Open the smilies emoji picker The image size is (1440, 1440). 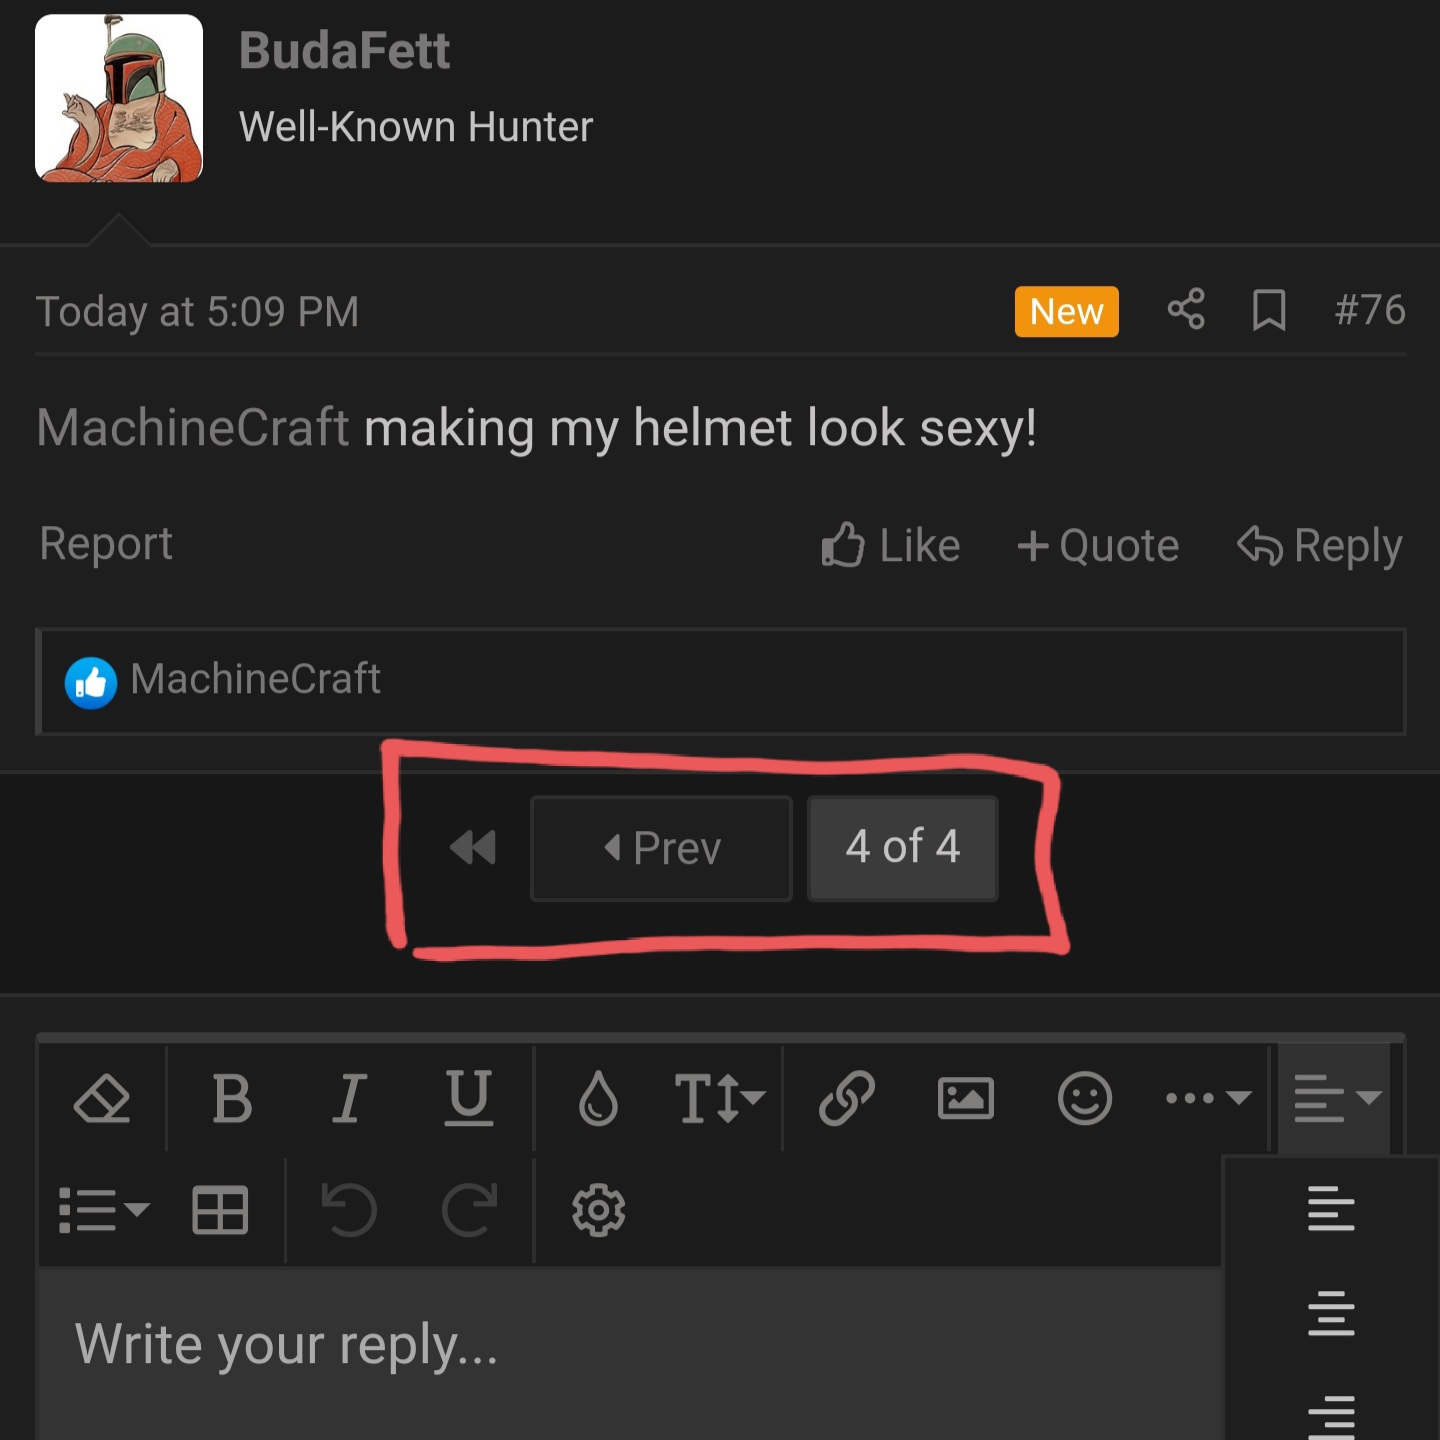point(1085,1099)
